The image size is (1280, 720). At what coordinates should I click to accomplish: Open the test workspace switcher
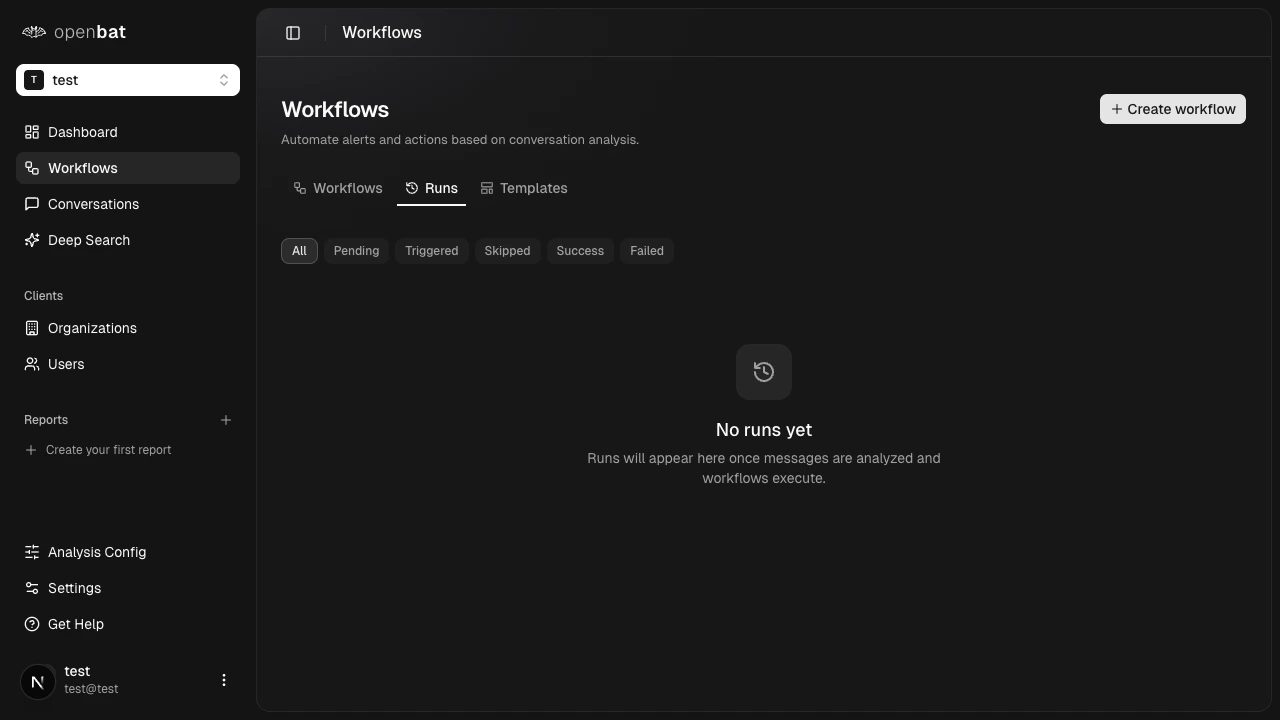click(x=128, y=80)
